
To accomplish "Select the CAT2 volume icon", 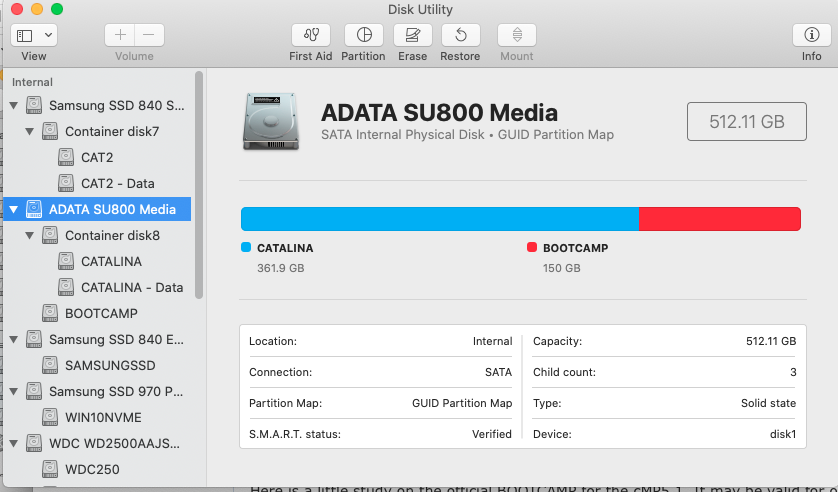I will click(x=66, y=157).
